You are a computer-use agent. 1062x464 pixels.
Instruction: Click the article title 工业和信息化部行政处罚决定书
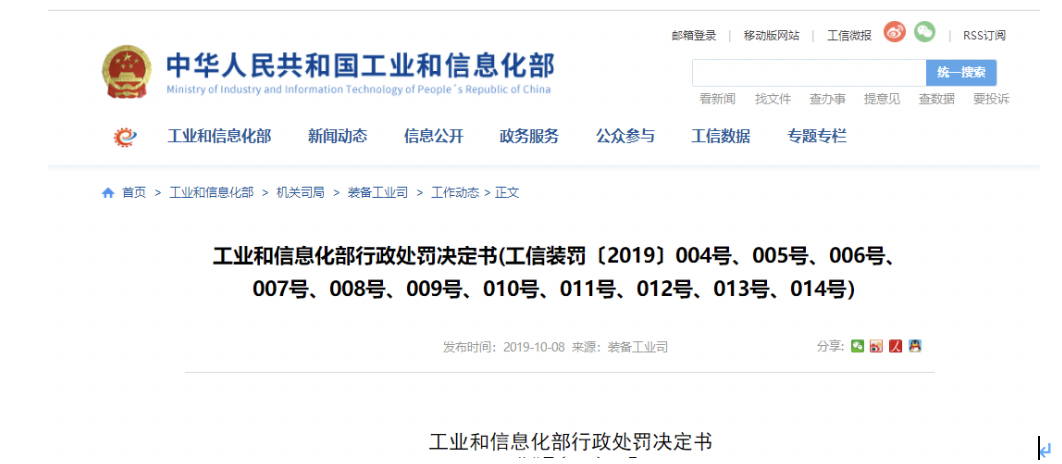click(555, 273)
